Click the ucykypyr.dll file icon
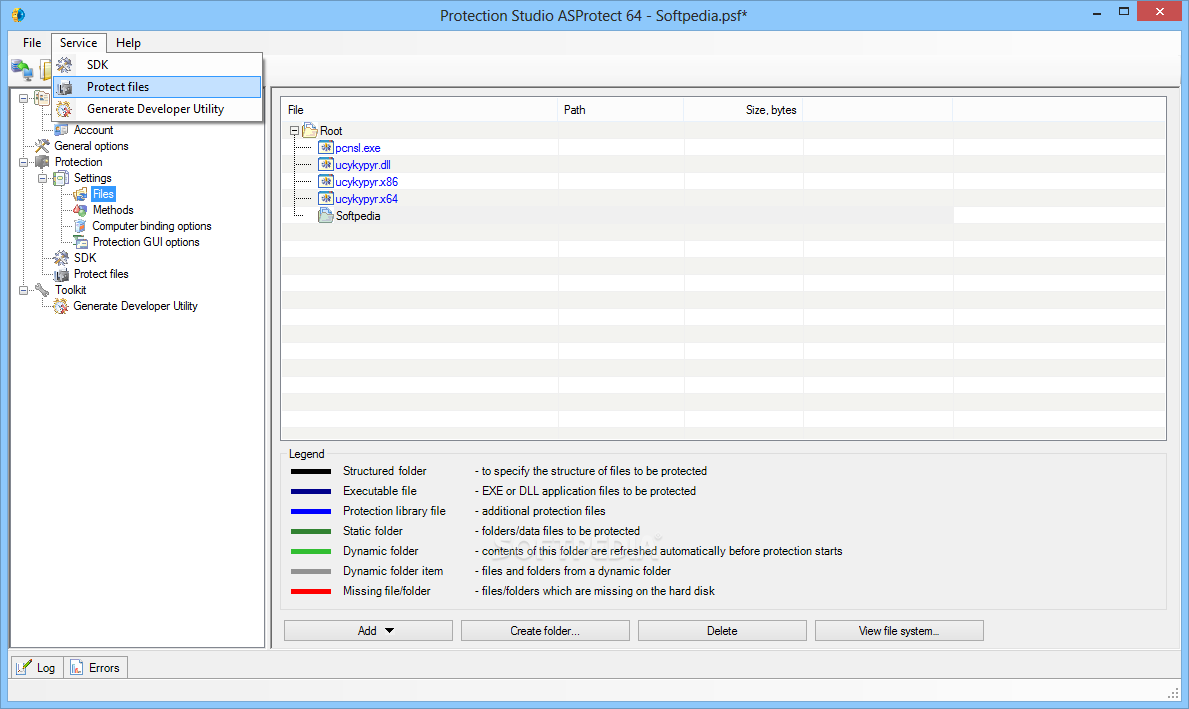 pos(326,165)
